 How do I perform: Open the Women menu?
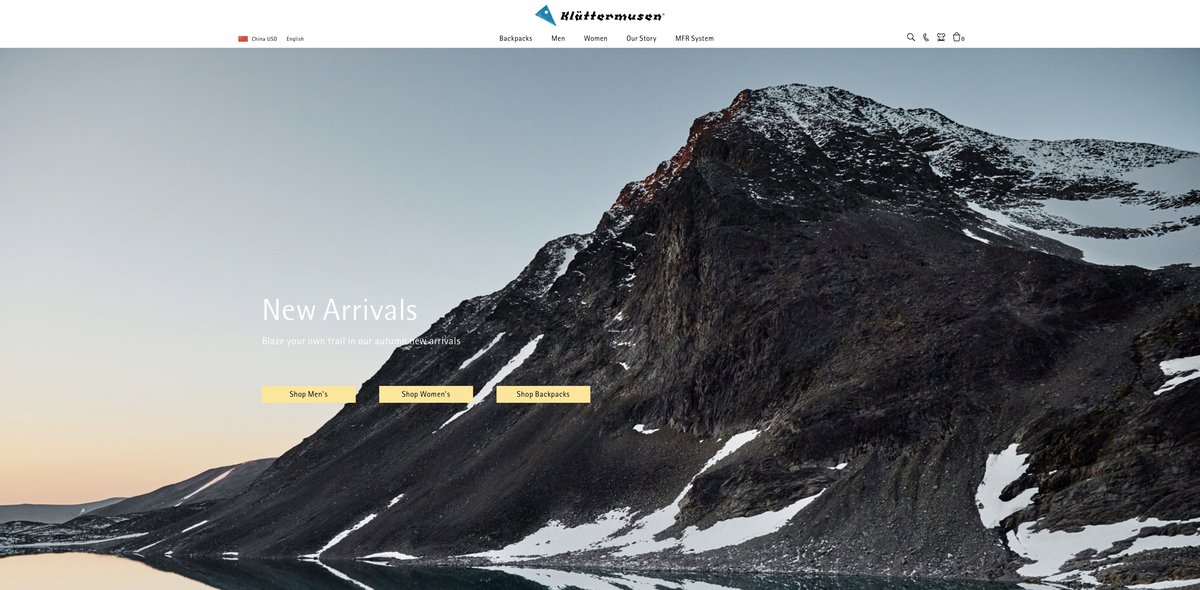pyautogui.click(x=596, y=39)
